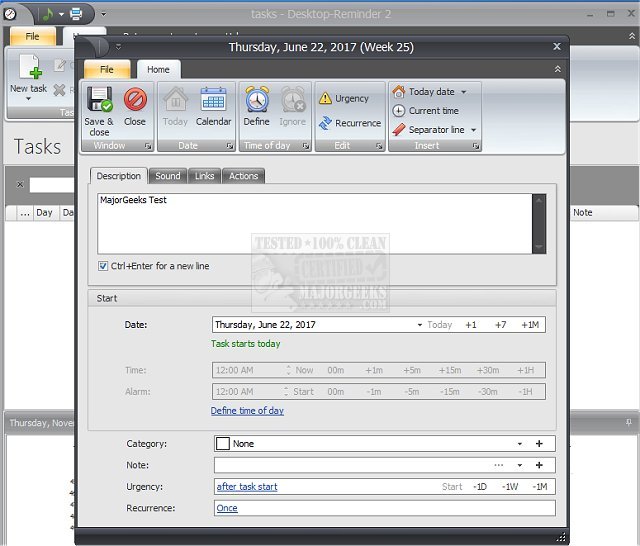Add new note with plus icon
The width and height of the screenshot is (640, 546).
coord(539,465)
